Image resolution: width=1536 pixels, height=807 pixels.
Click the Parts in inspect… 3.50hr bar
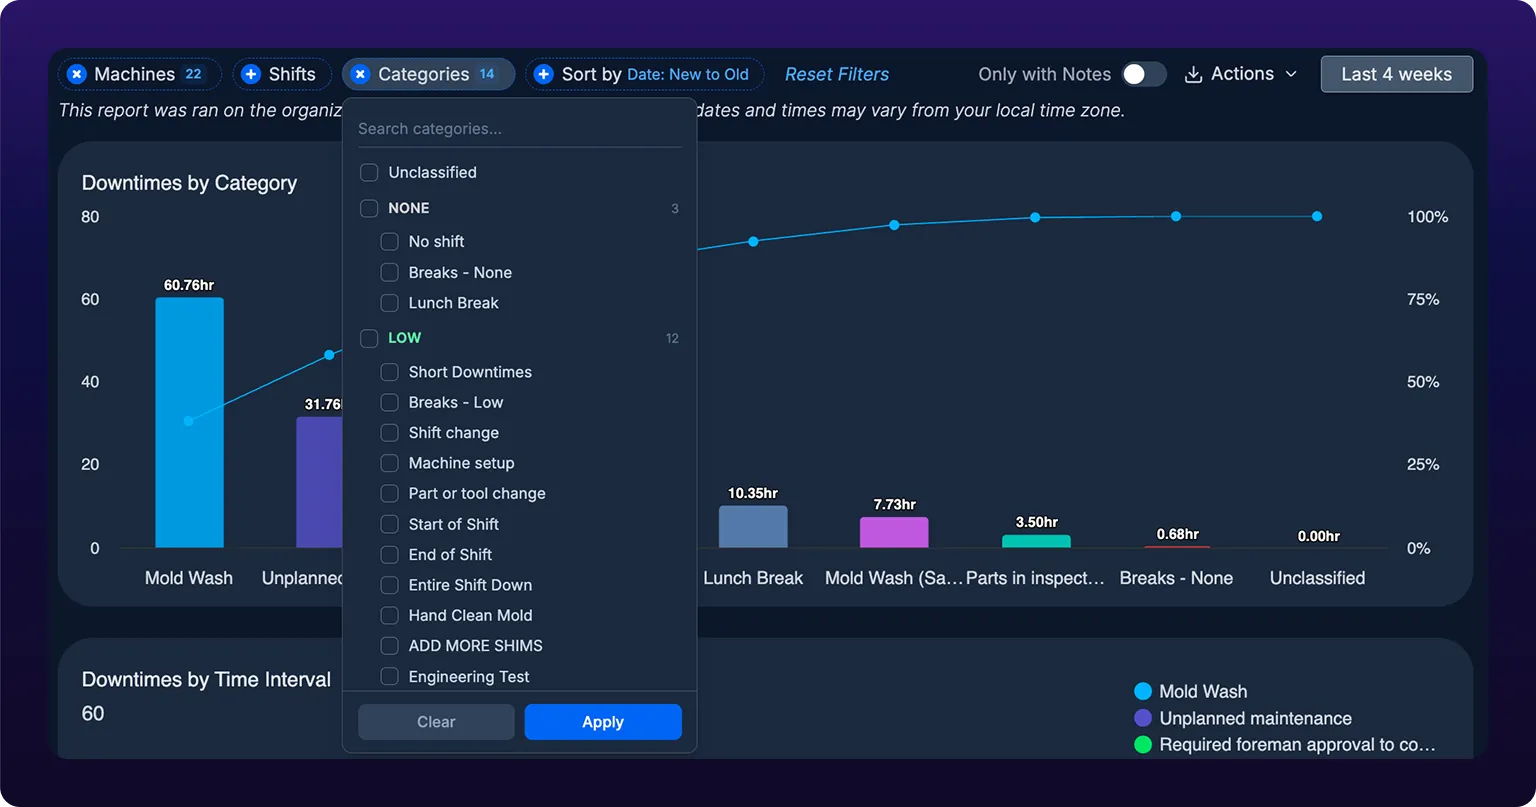pyautogui.click(x=1036, y=541)
